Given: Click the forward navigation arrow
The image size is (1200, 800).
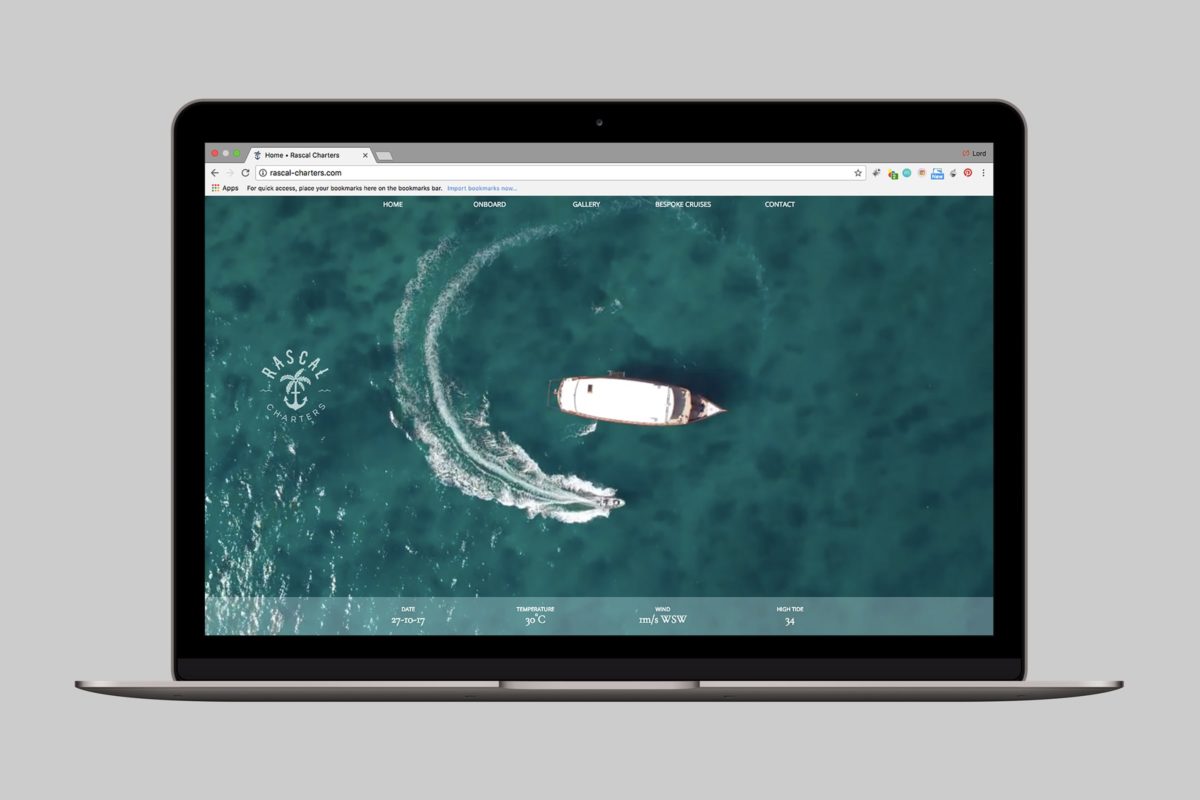Looking at the screenshot, I should (x=229, y=173).
